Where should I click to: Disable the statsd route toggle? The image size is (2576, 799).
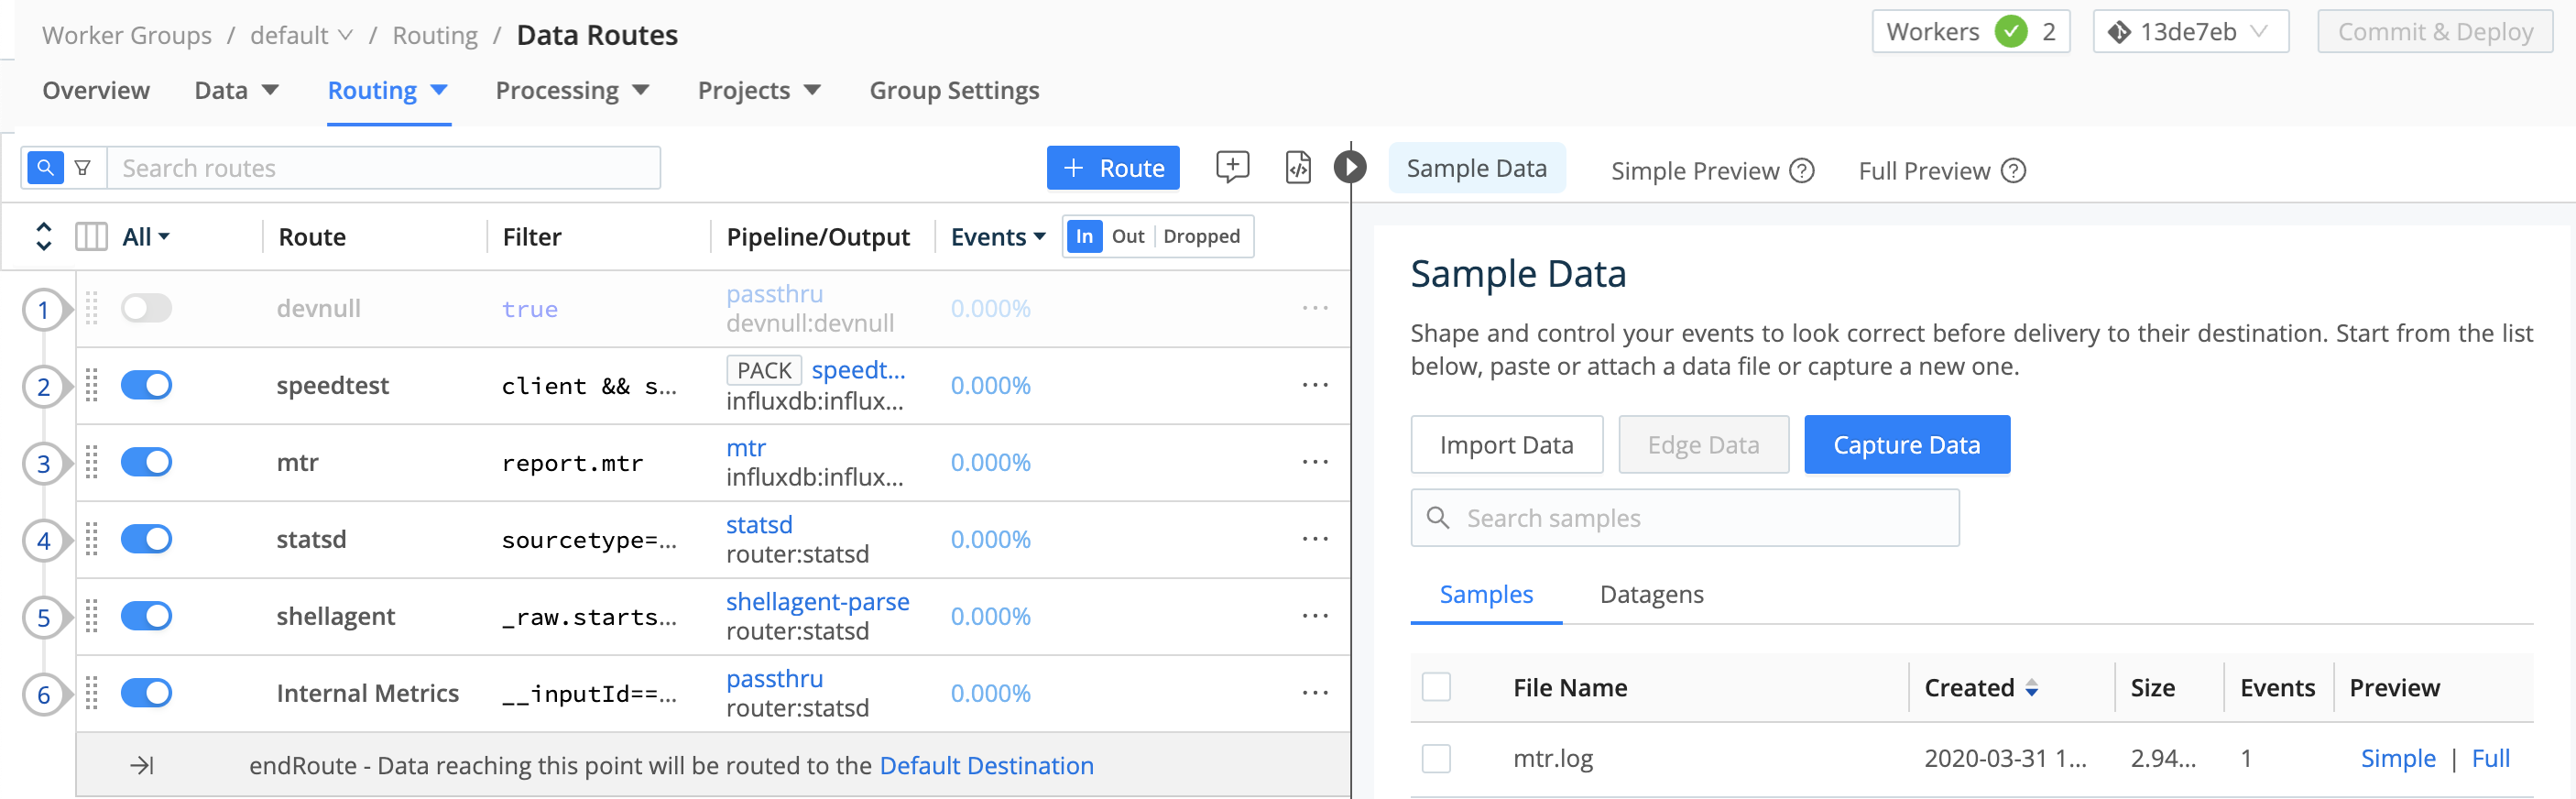click(146, 539)
